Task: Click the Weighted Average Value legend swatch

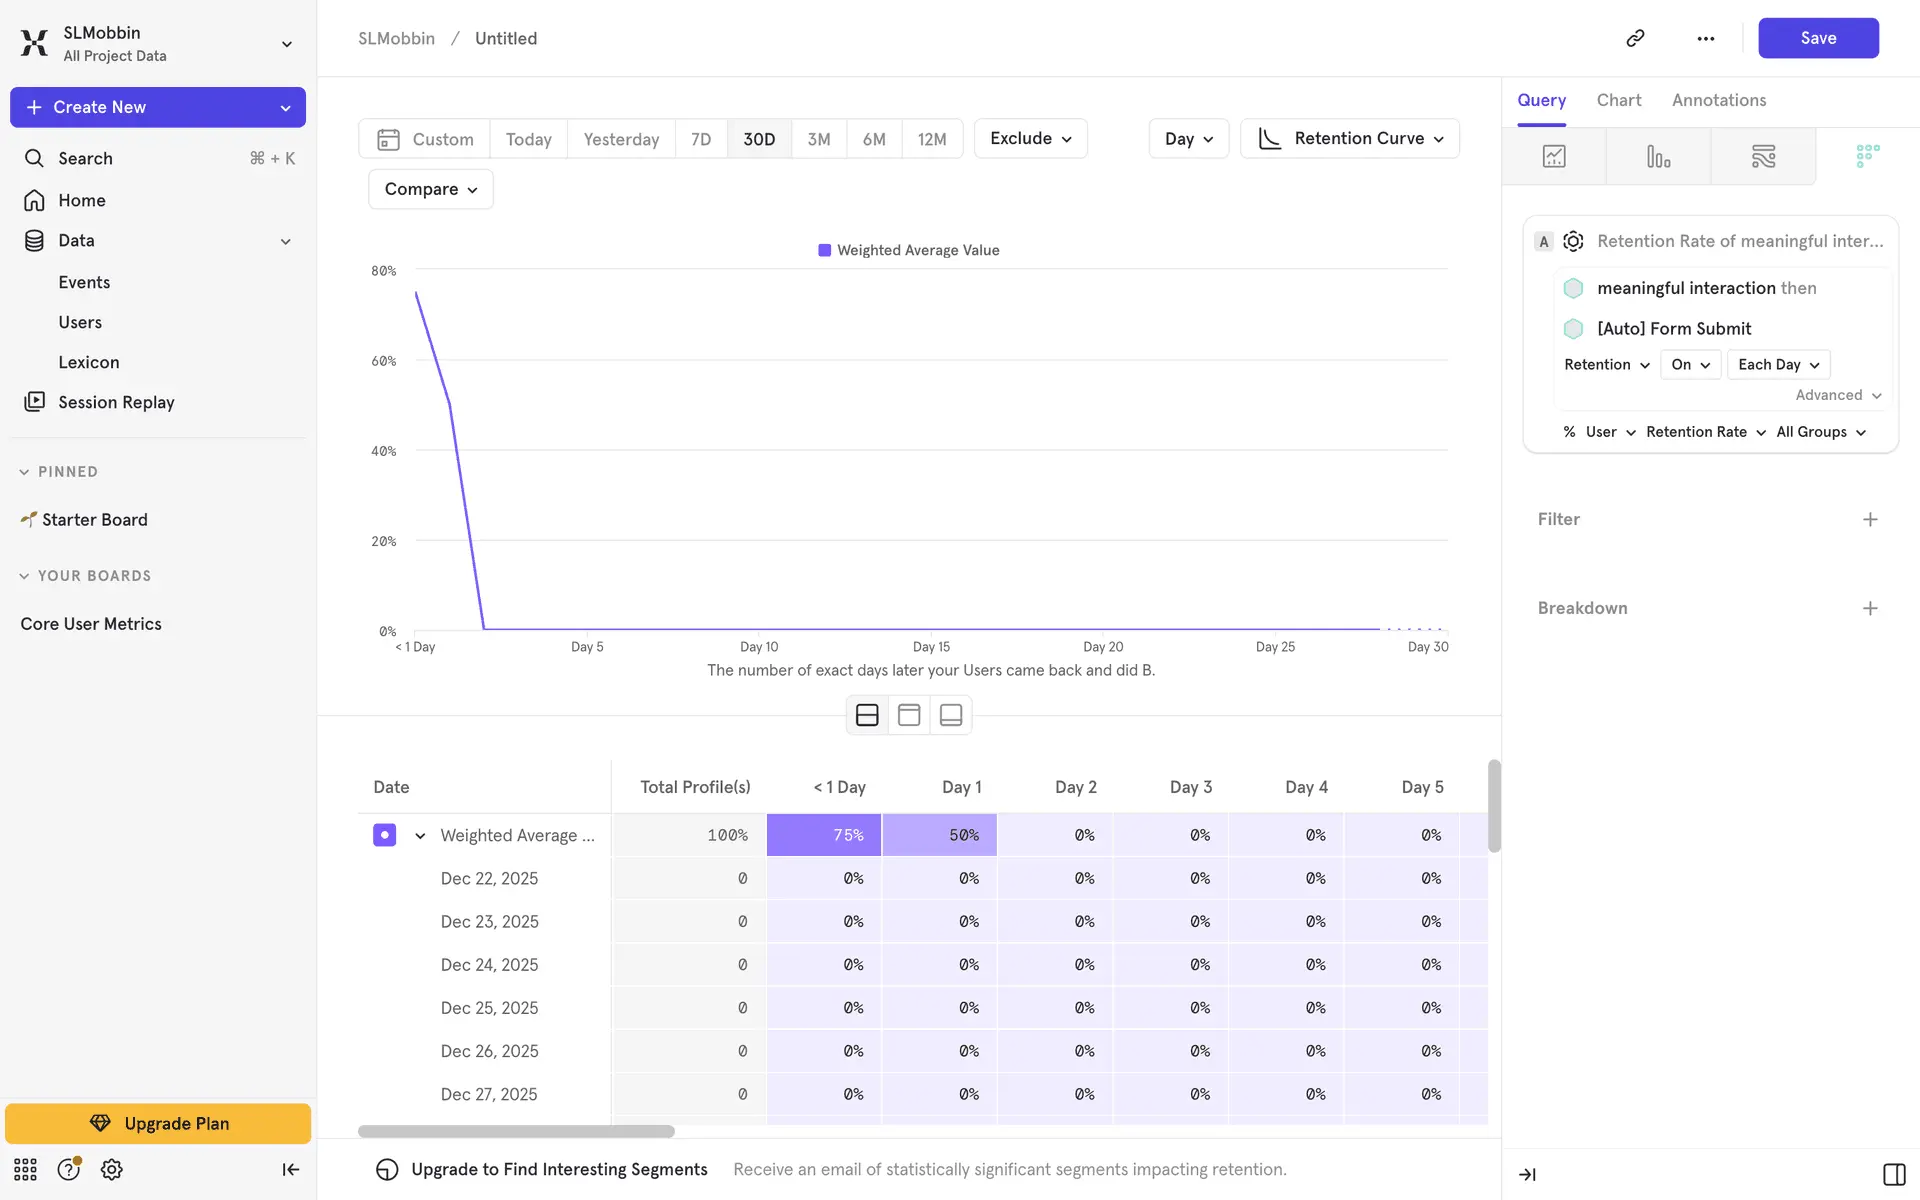Action: click(x=824, y=250)
